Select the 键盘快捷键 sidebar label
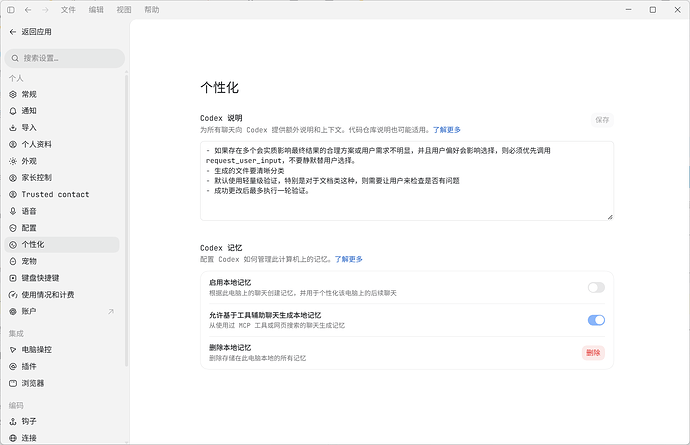The image size is (690, 445). click(x=40, y=278)
